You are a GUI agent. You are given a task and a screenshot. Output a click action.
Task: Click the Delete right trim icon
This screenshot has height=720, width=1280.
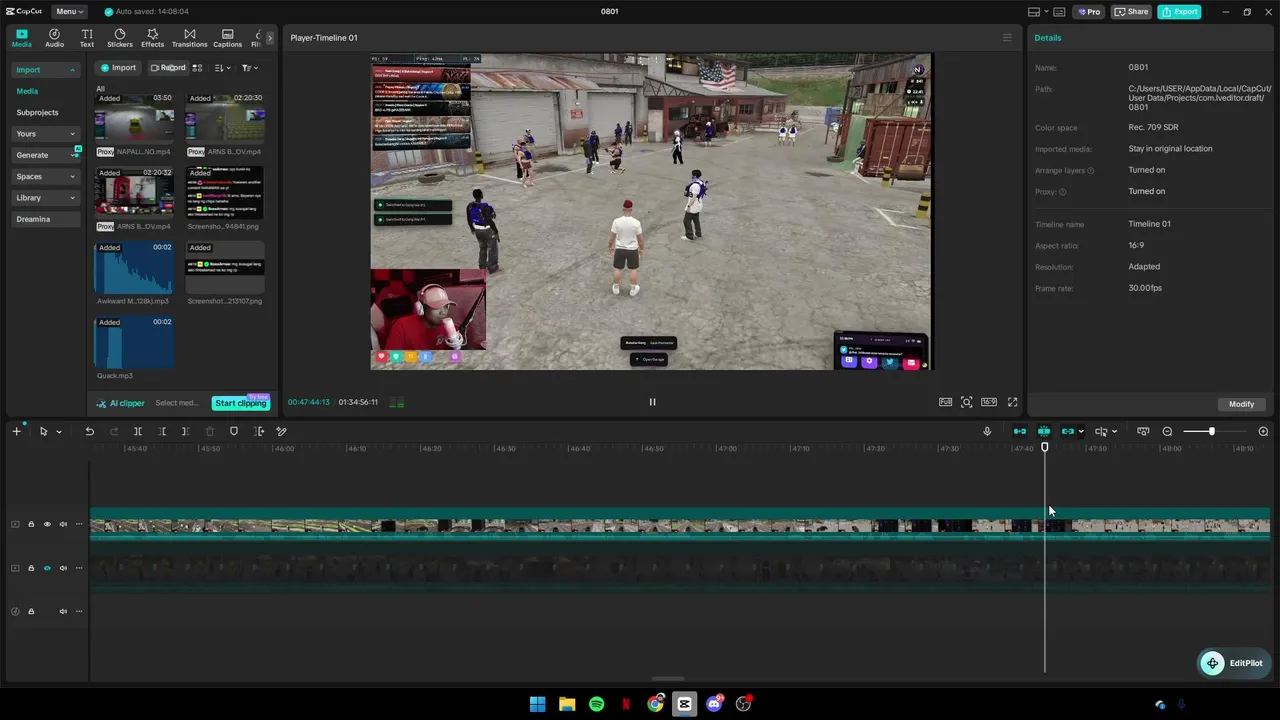(186, 432)
